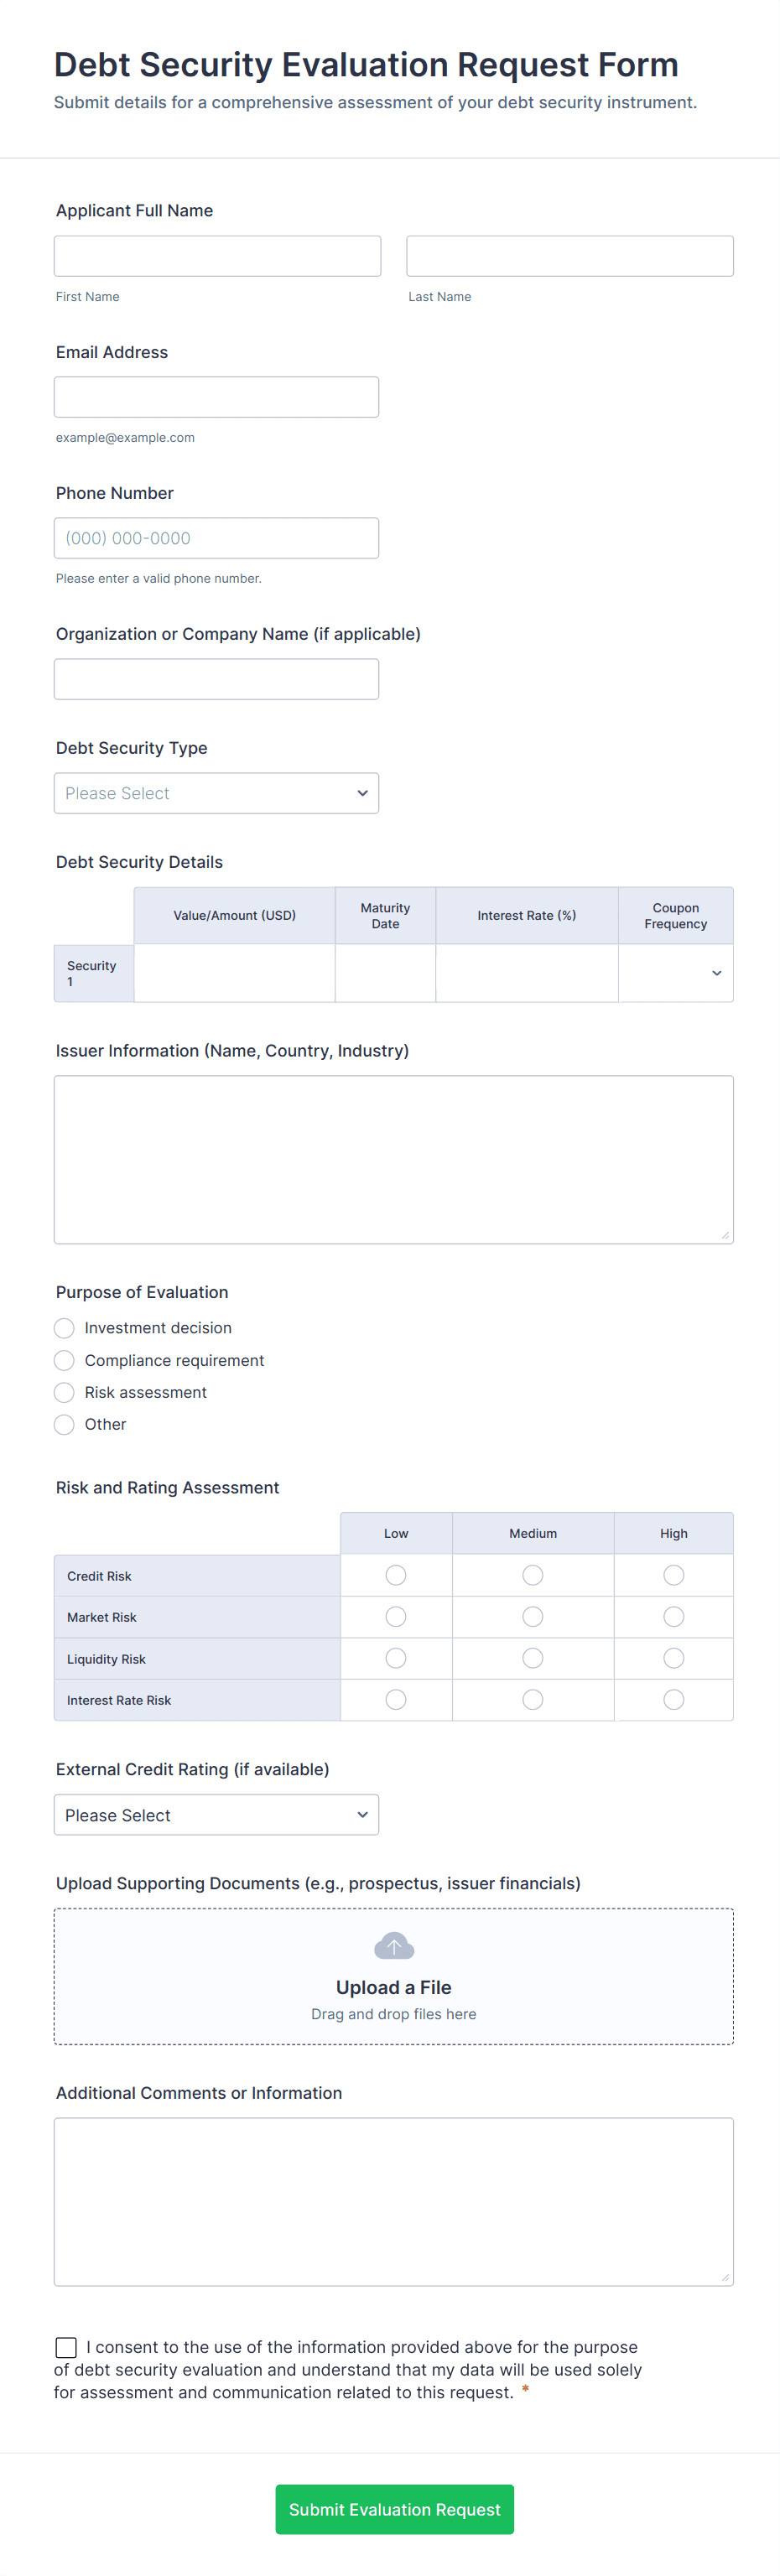
Task: Open the Debt Security Type dropdown
Action: (216, 793)
